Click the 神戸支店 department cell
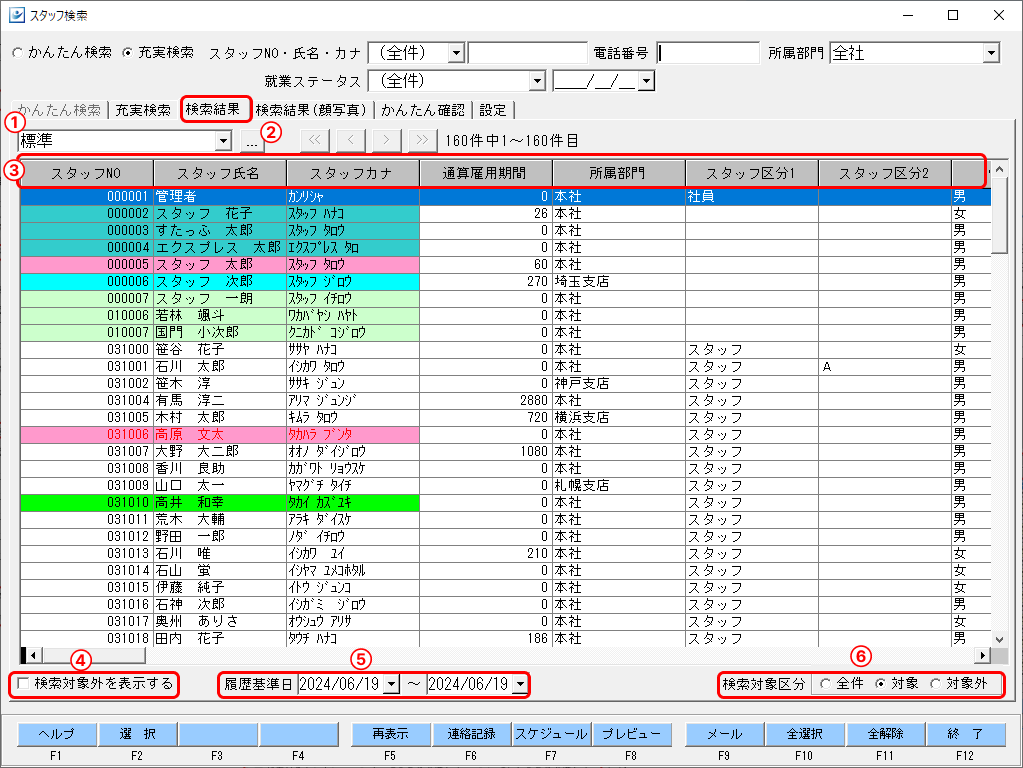The width and height of the screenshot is (1023, 768). (619, 384)
